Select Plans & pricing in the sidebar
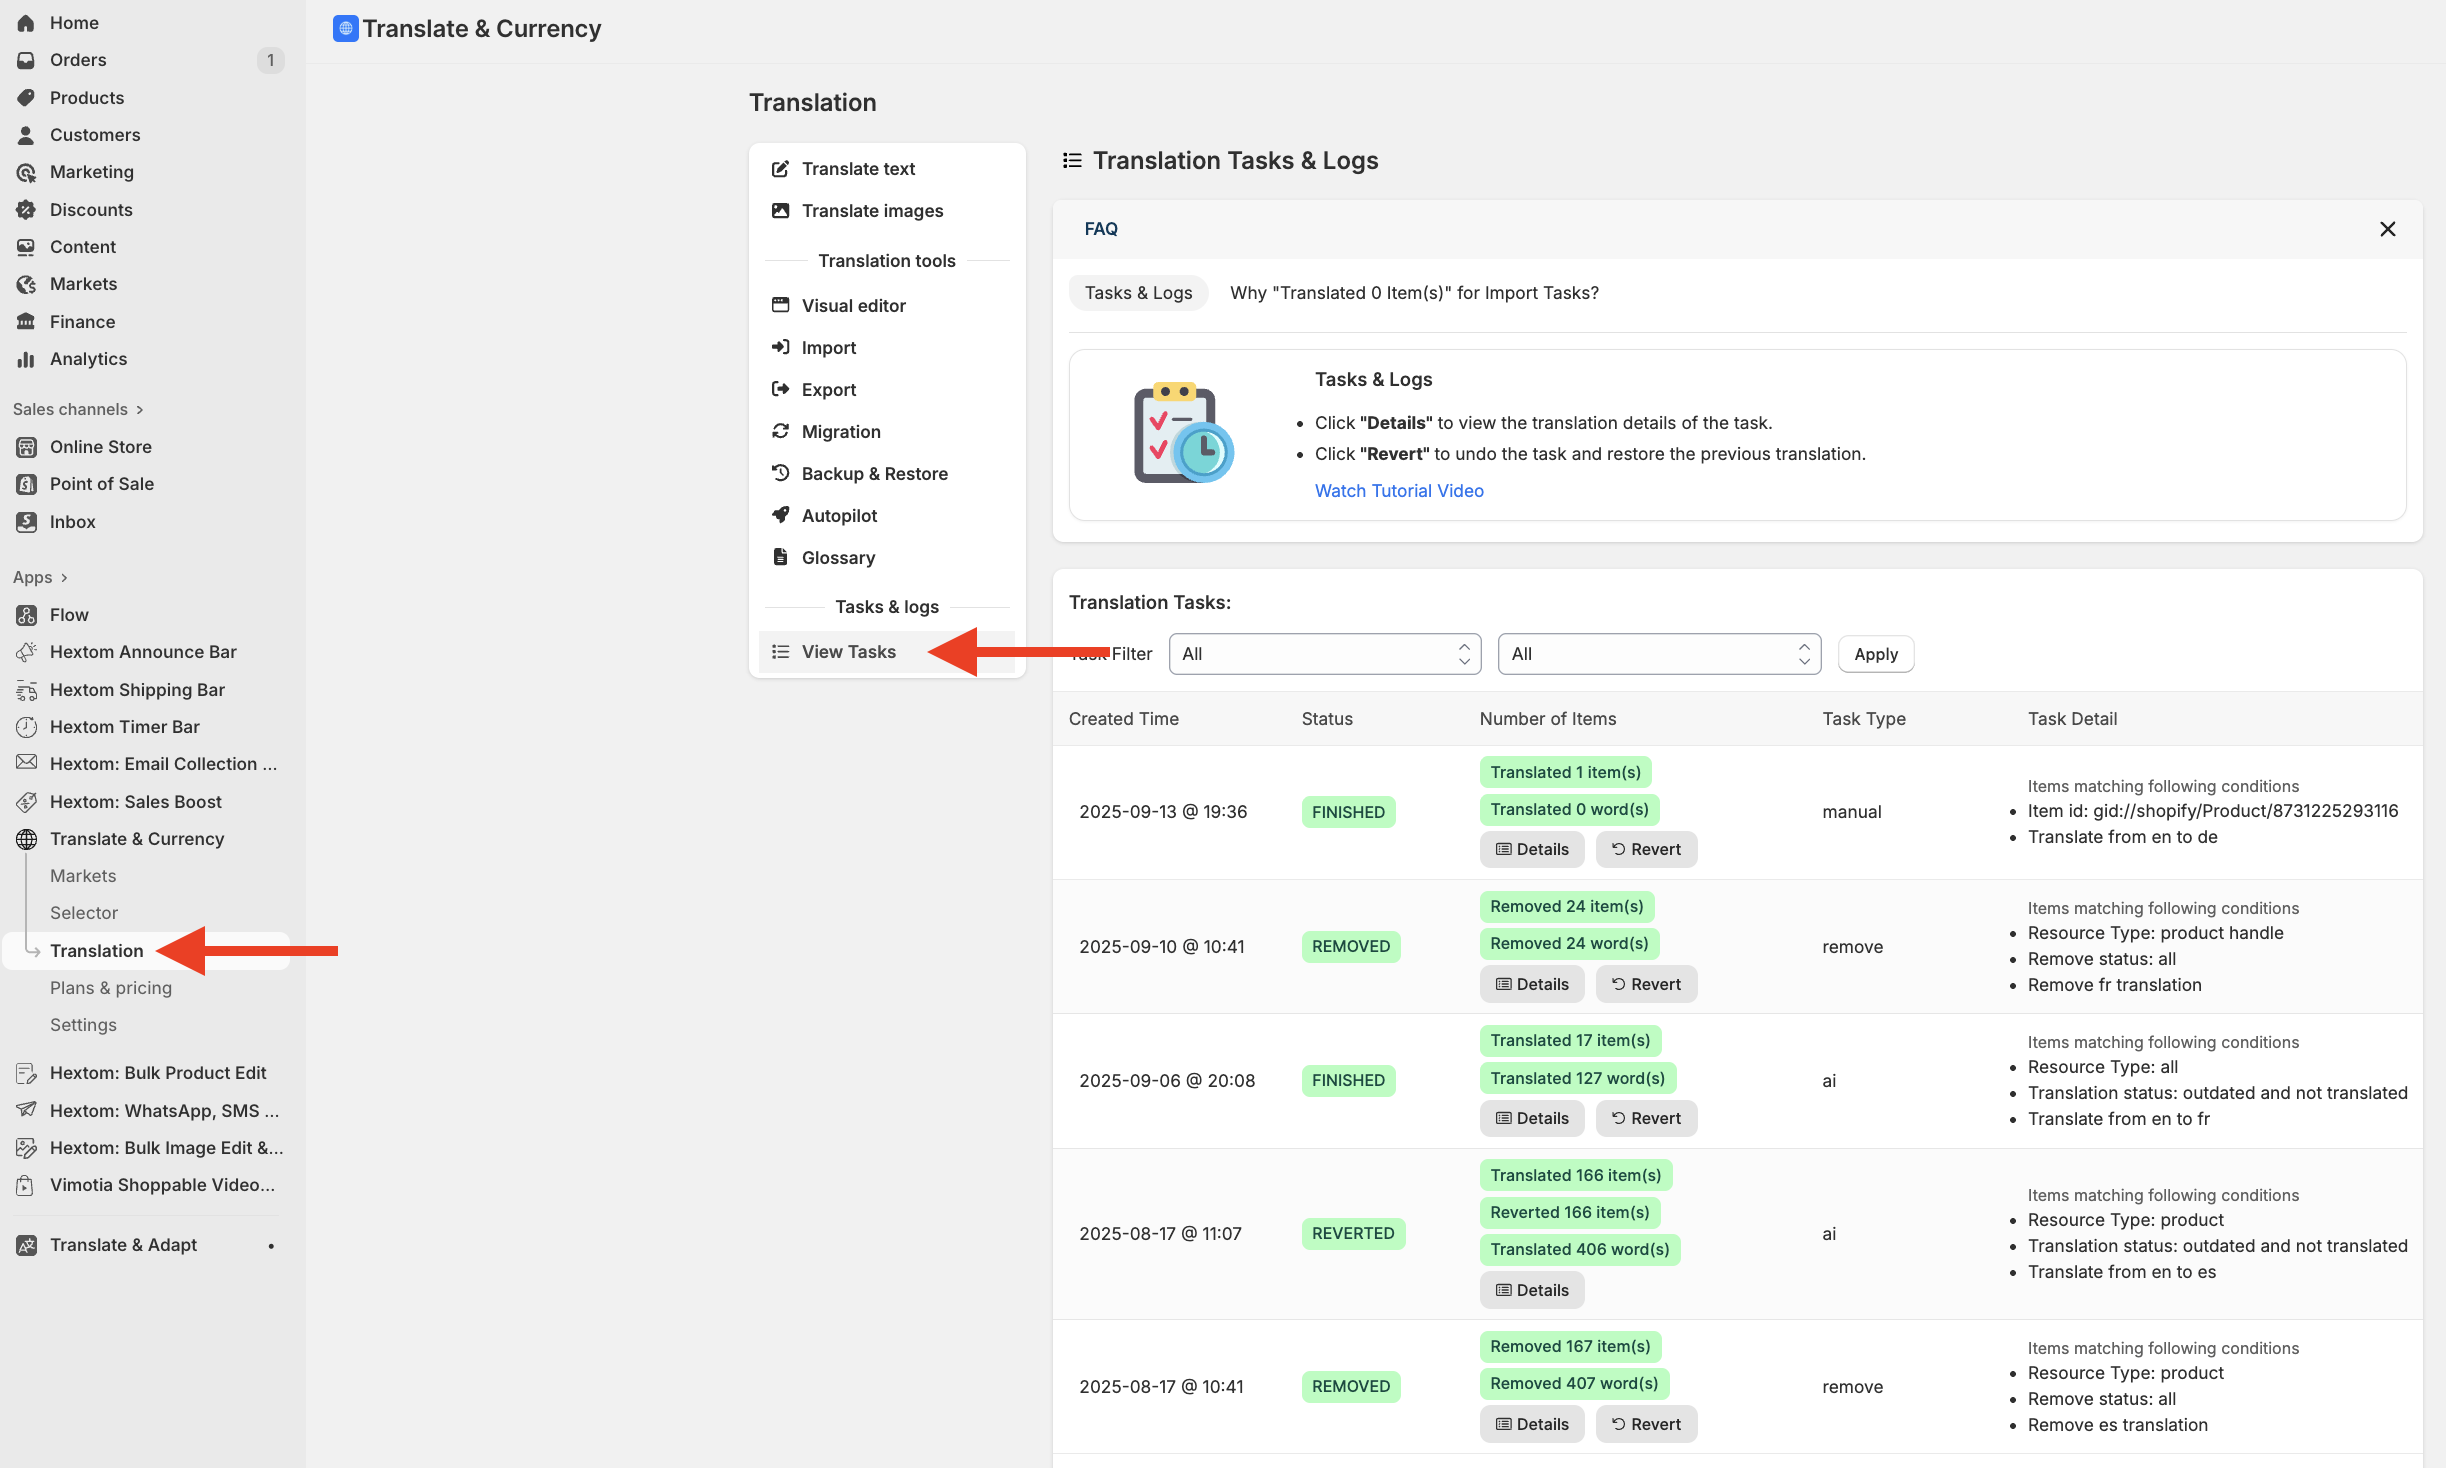The height and width of the screenshot is (1468, 2446). 111,988
